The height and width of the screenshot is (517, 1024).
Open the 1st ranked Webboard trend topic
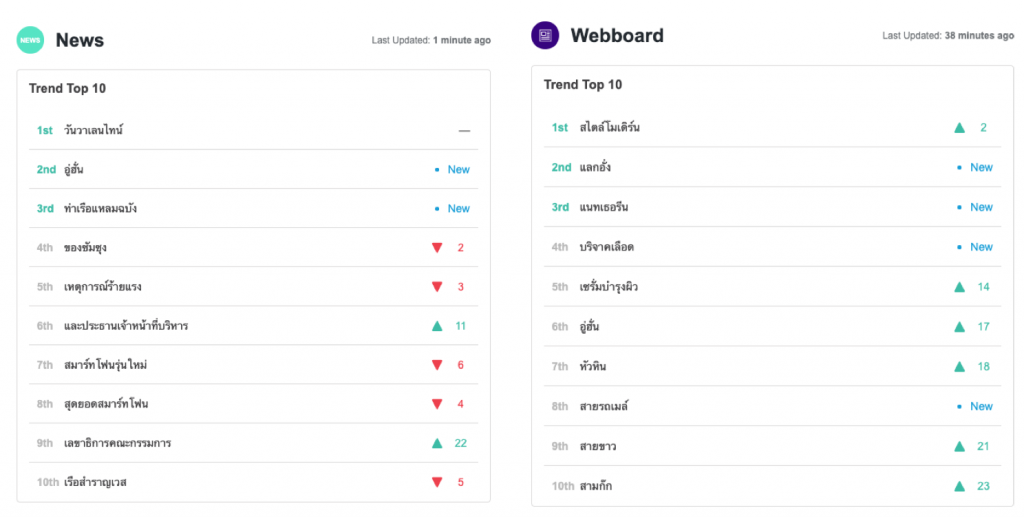(609, 128)
